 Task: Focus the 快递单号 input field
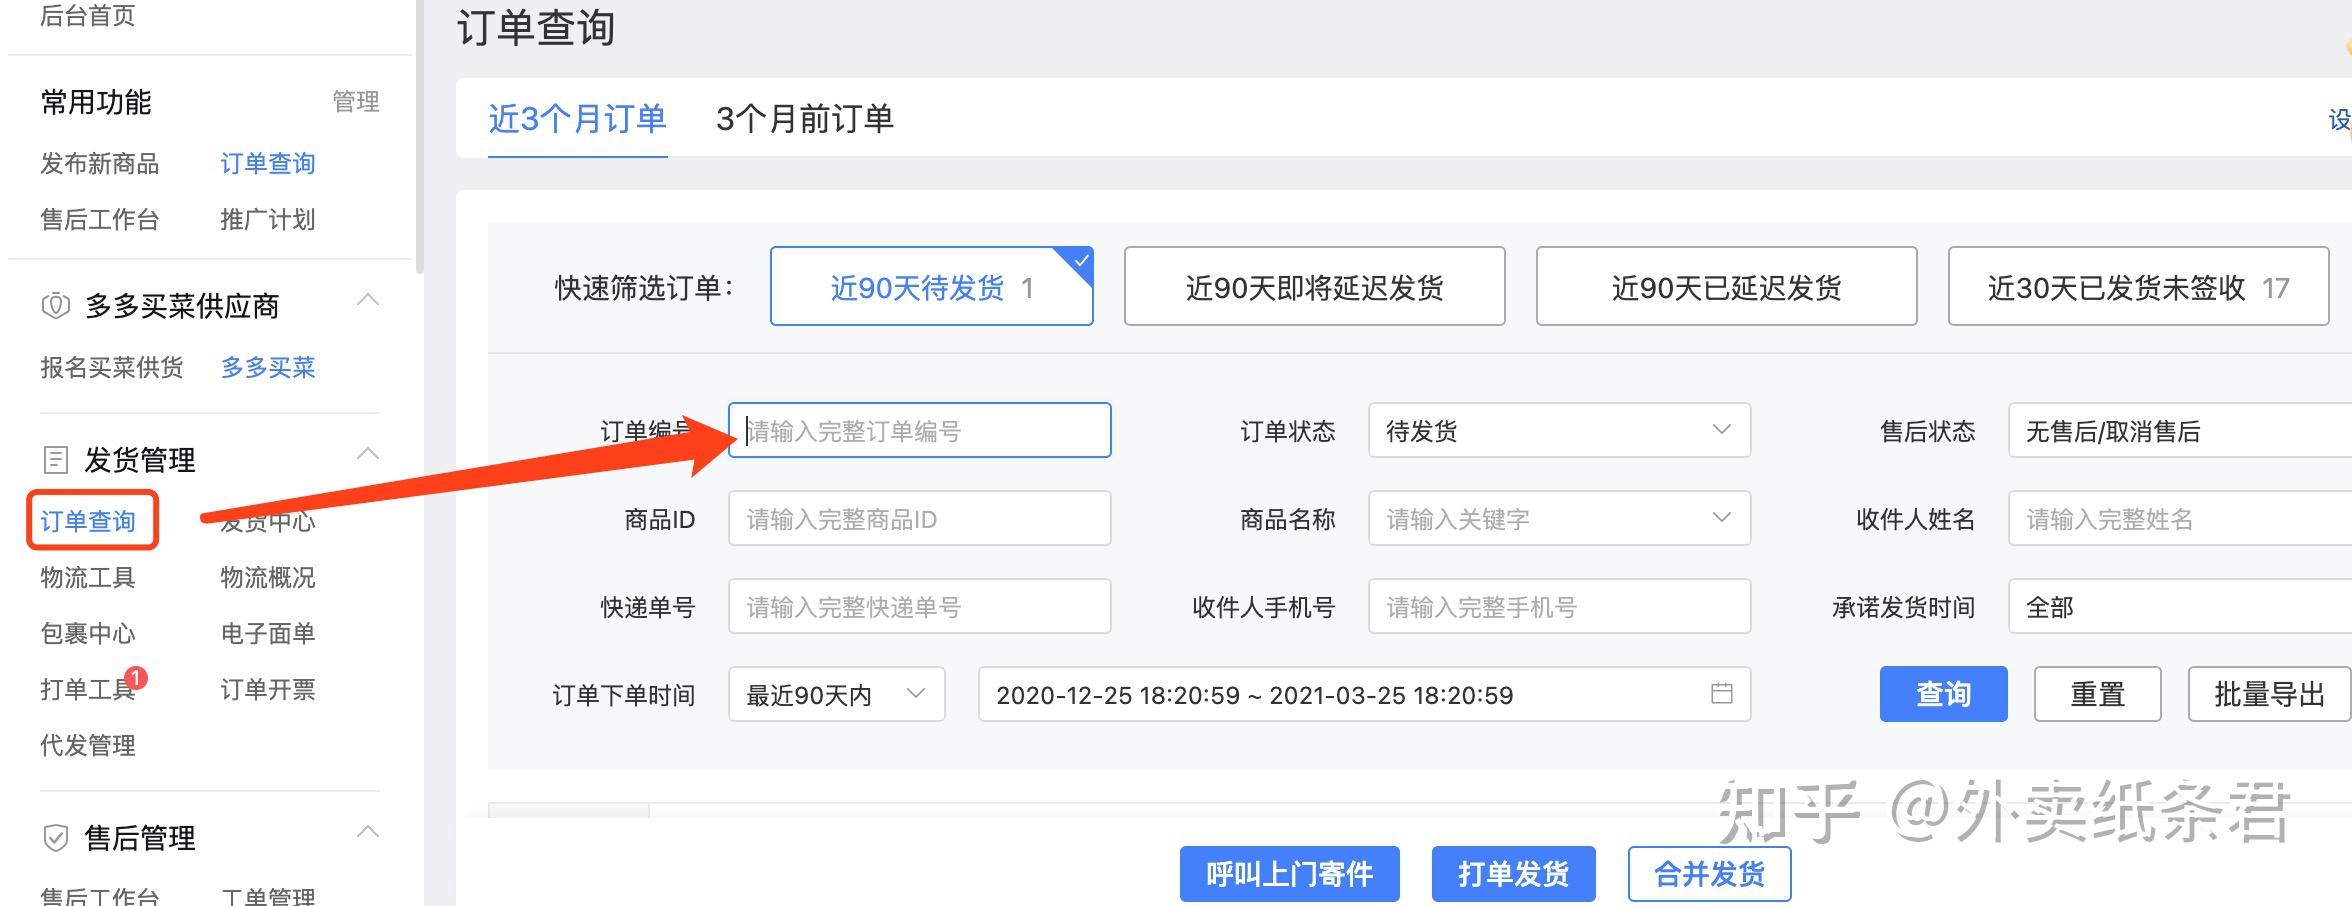919,606
